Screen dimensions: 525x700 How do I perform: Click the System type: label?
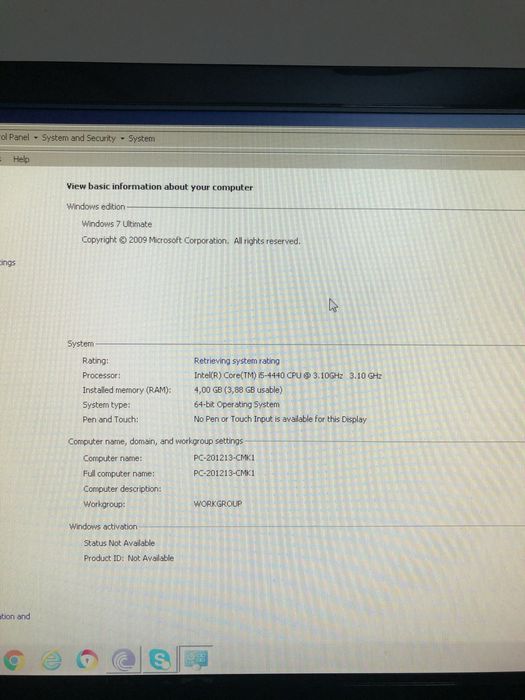click(x=106, y=405)
